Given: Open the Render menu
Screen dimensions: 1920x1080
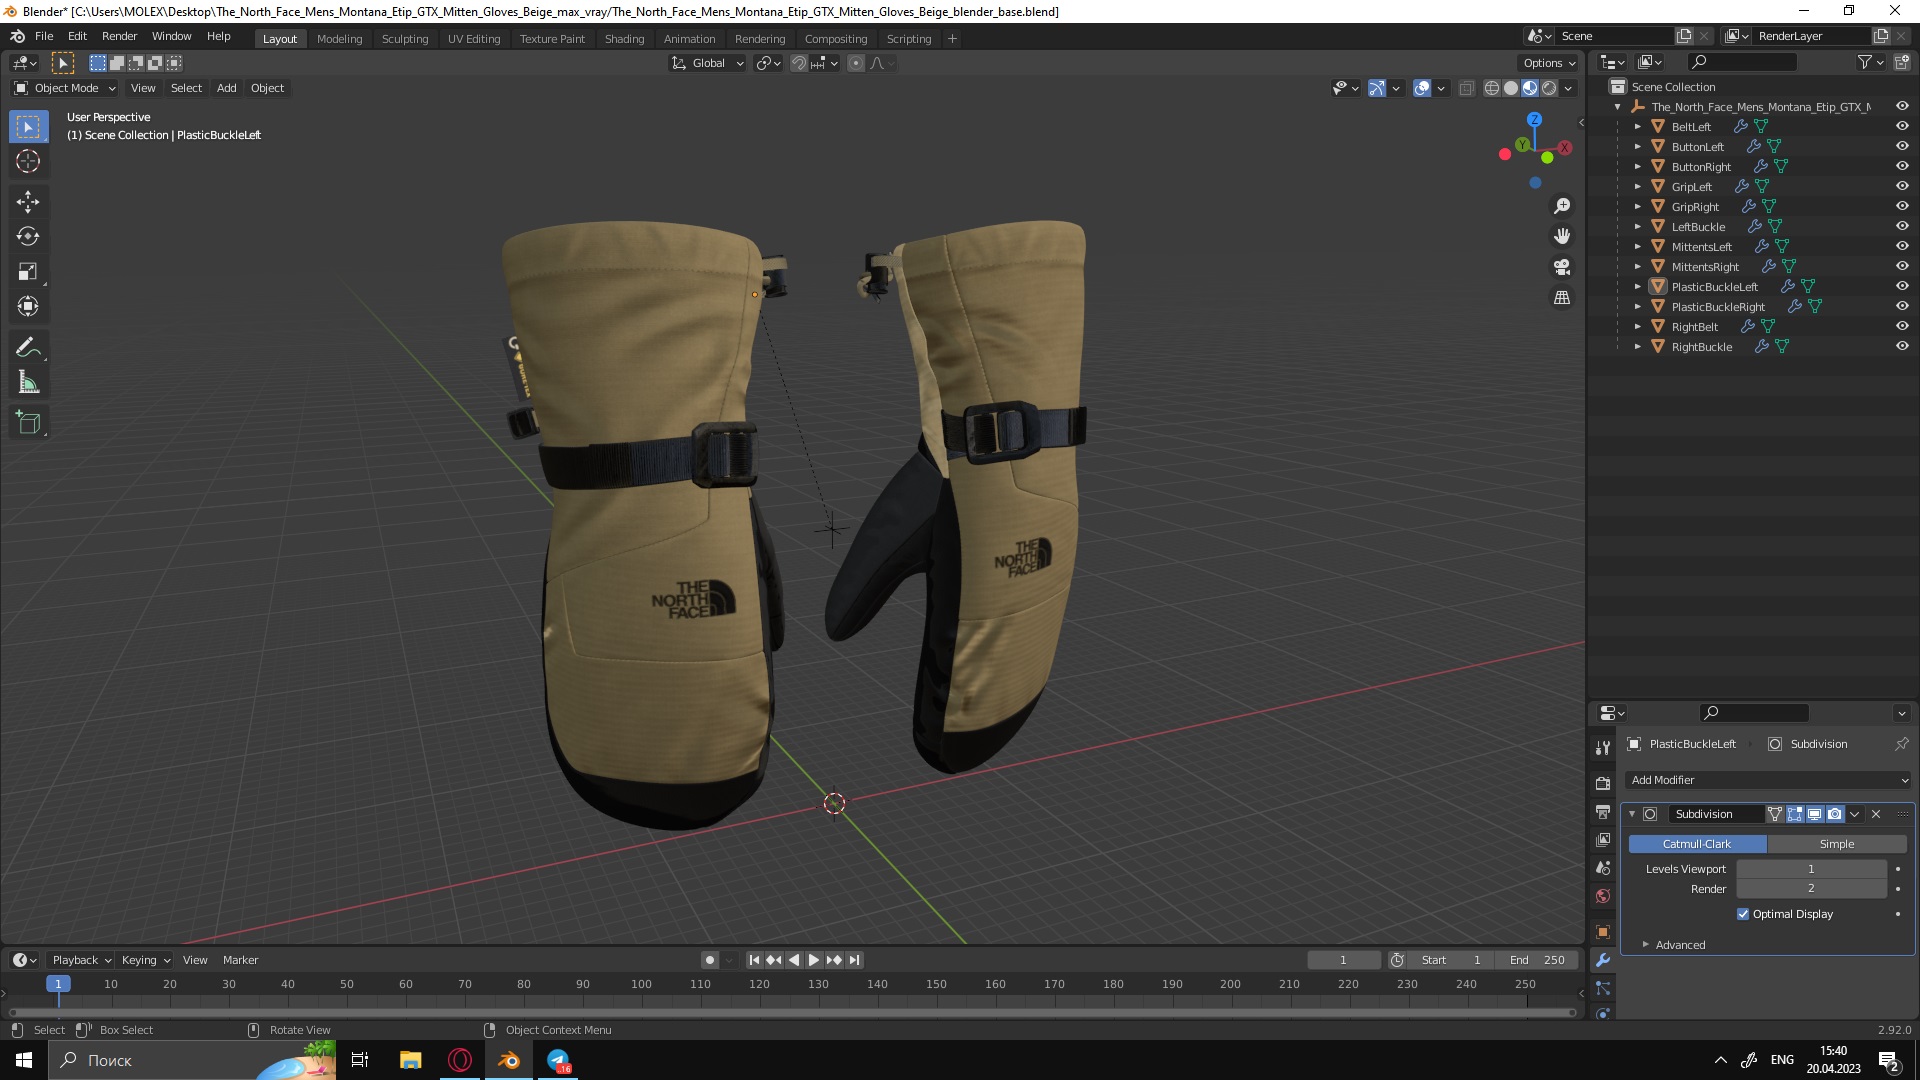Looking at the screenshot, I should (x=119, y=36).
